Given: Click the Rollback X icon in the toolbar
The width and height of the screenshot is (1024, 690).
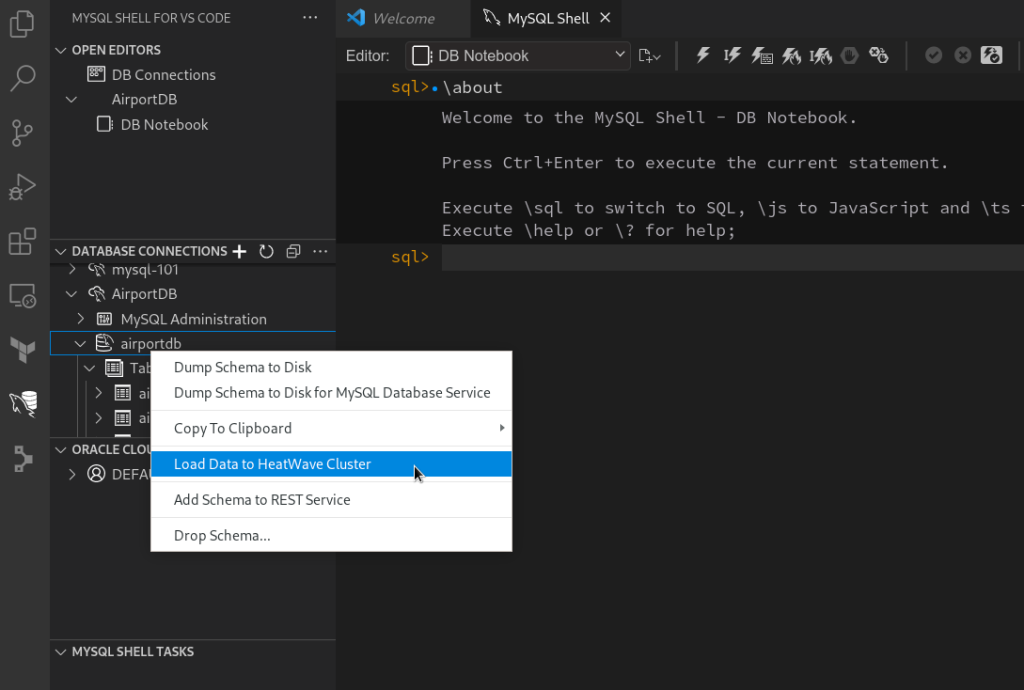Looking at the screenshot, I should [x=962, y=55].
